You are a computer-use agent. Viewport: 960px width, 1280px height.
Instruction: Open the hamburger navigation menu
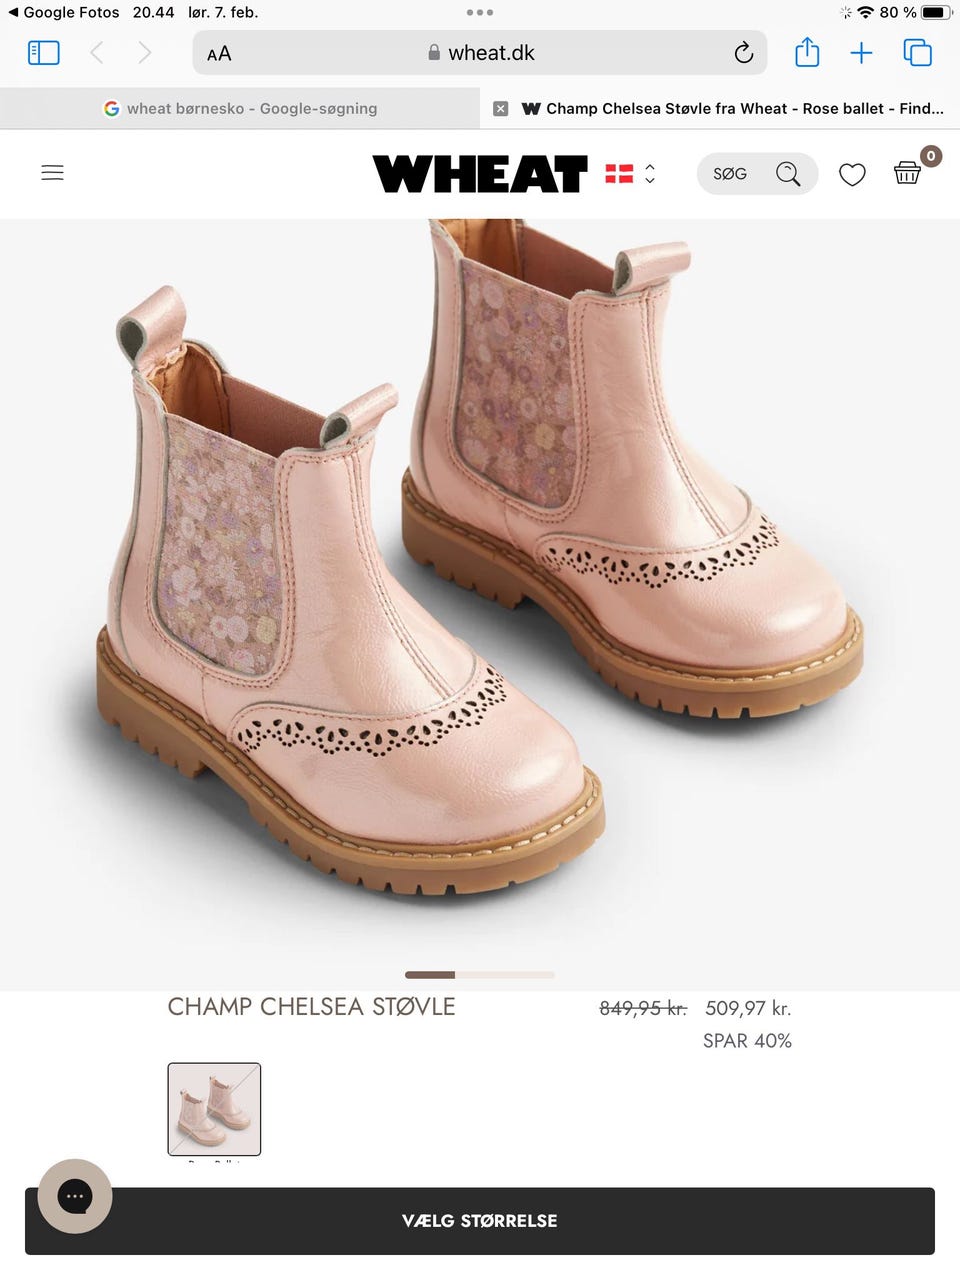pos(52,173)
